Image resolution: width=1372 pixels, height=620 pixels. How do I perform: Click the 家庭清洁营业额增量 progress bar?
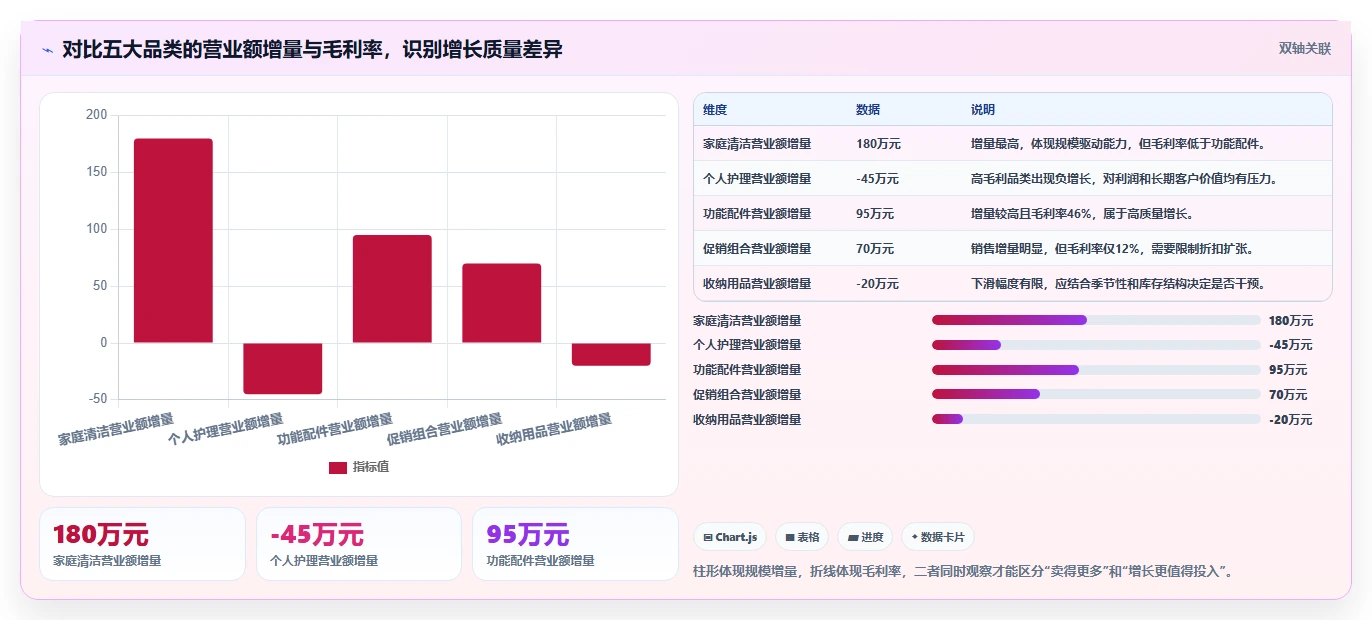1096,320
